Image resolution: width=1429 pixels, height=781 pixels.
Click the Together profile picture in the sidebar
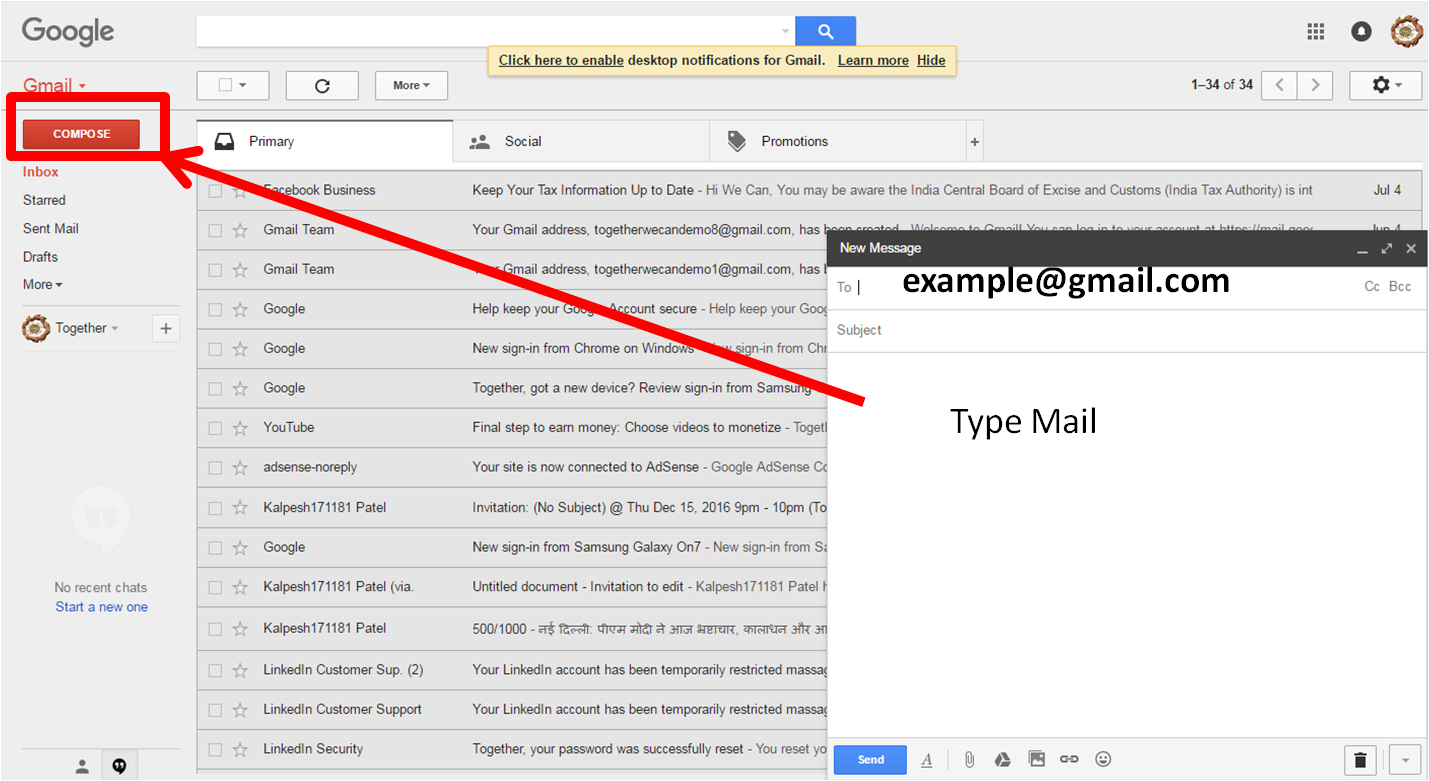point(36,328)
